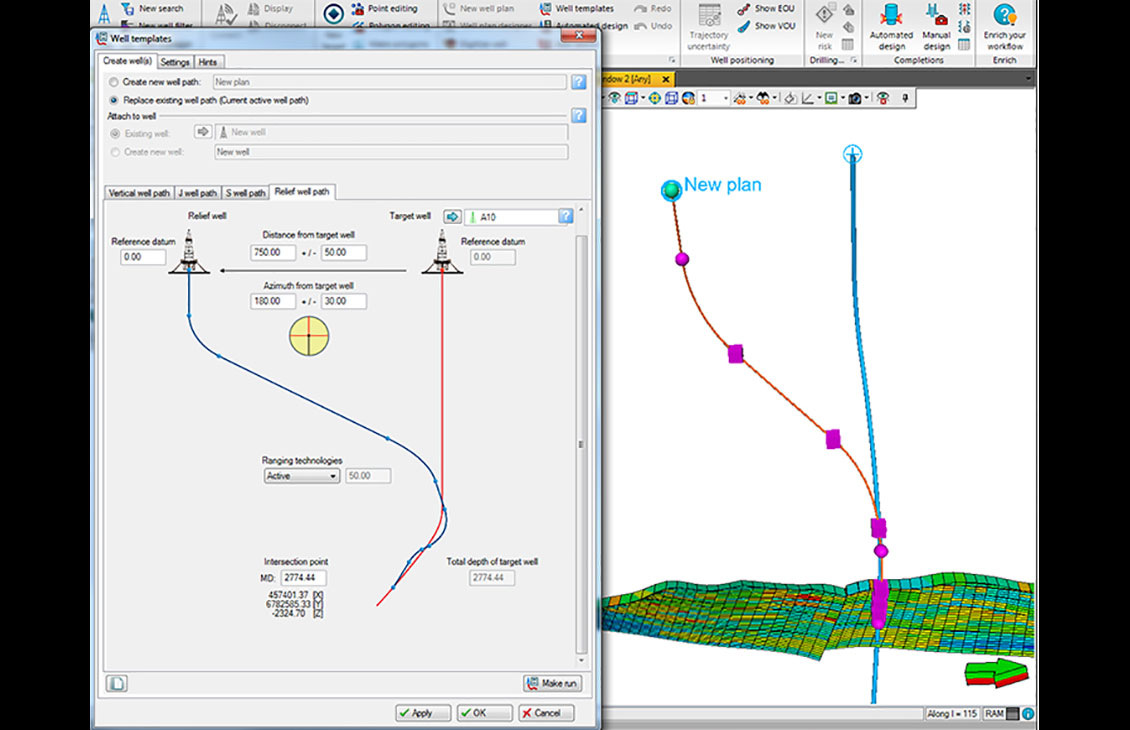Open dropdown arrow next to camera icon
1130x730 pixels.
tap(866, 98)
